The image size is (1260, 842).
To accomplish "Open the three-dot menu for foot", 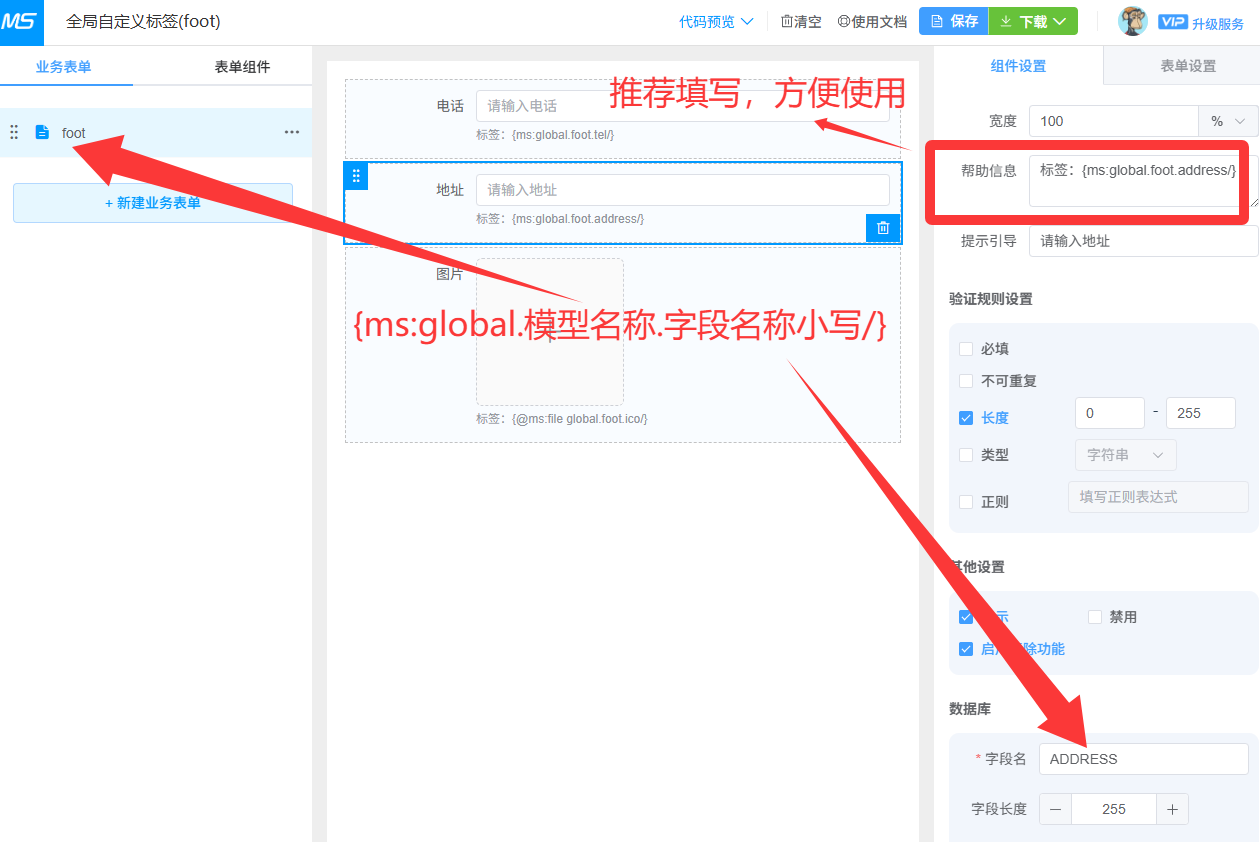I will tap(291, 132).
